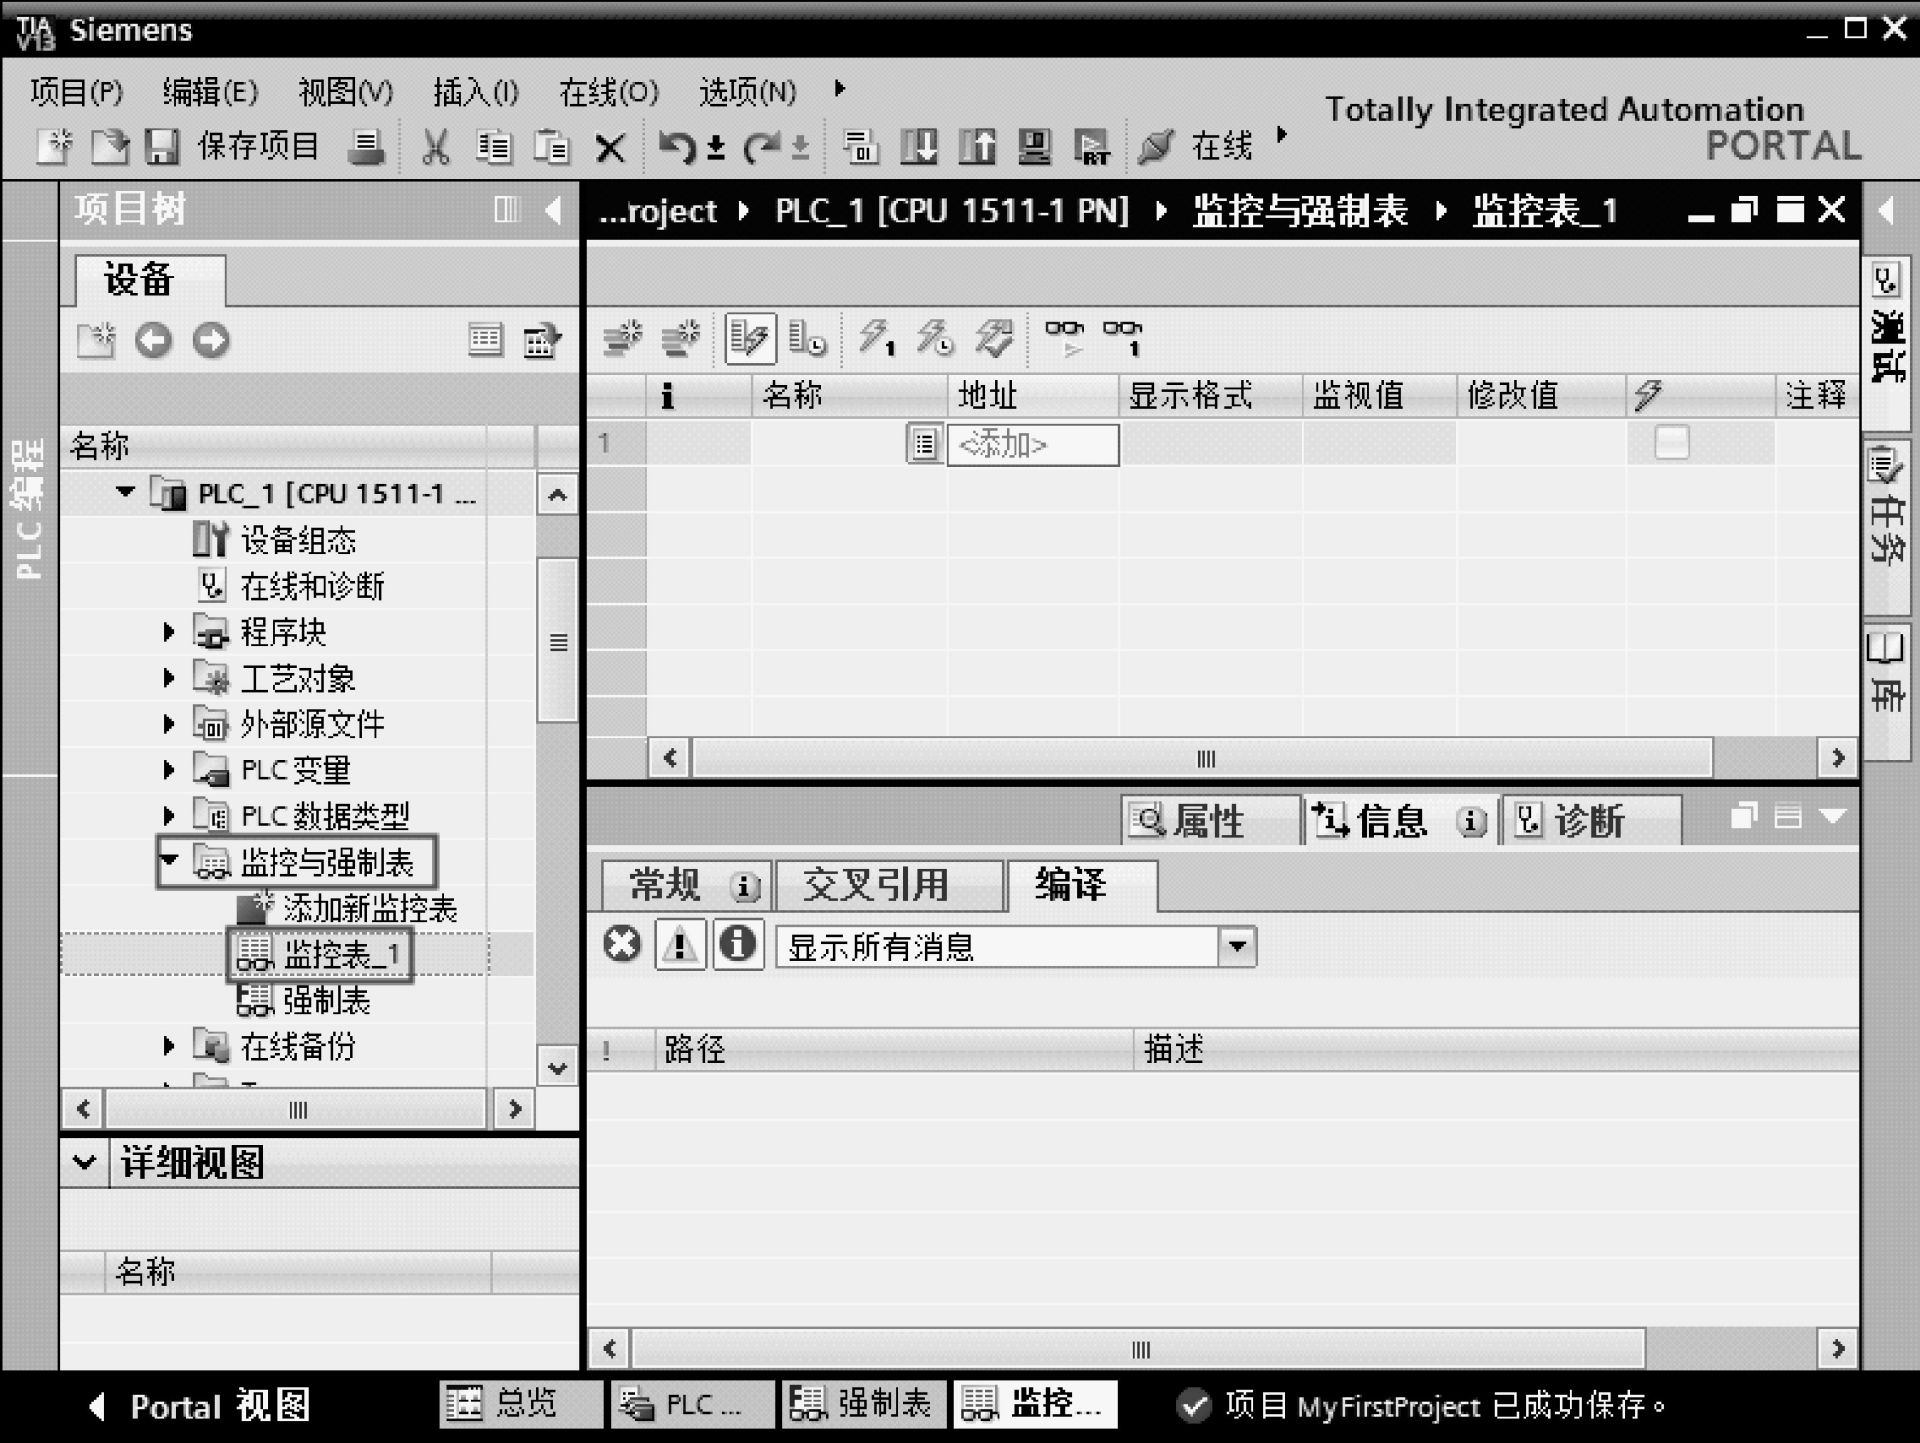Image resolution: width=1920 pixels, height=1443 pixels.
Task: Click the insert row icon in watch table
Action: [622, 338]
